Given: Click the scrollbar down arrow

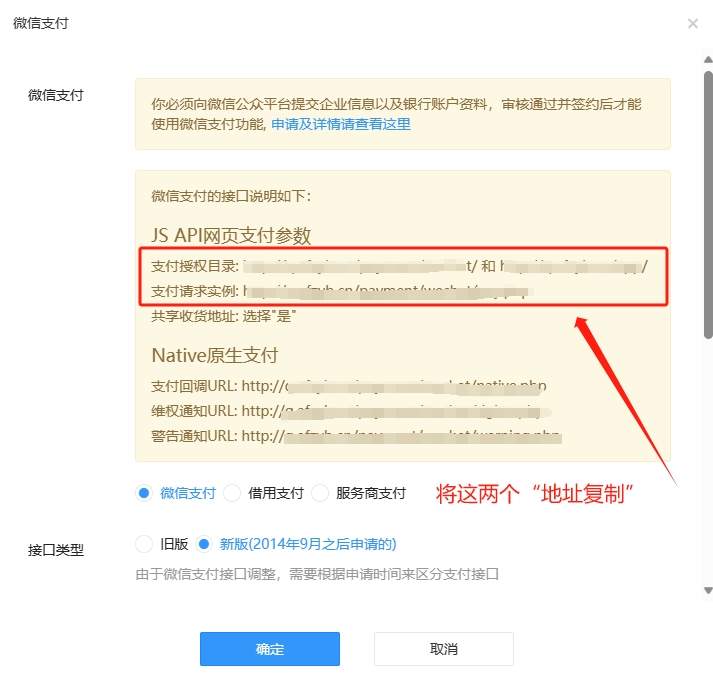Looking at the screenshot, I should (708, 591).
